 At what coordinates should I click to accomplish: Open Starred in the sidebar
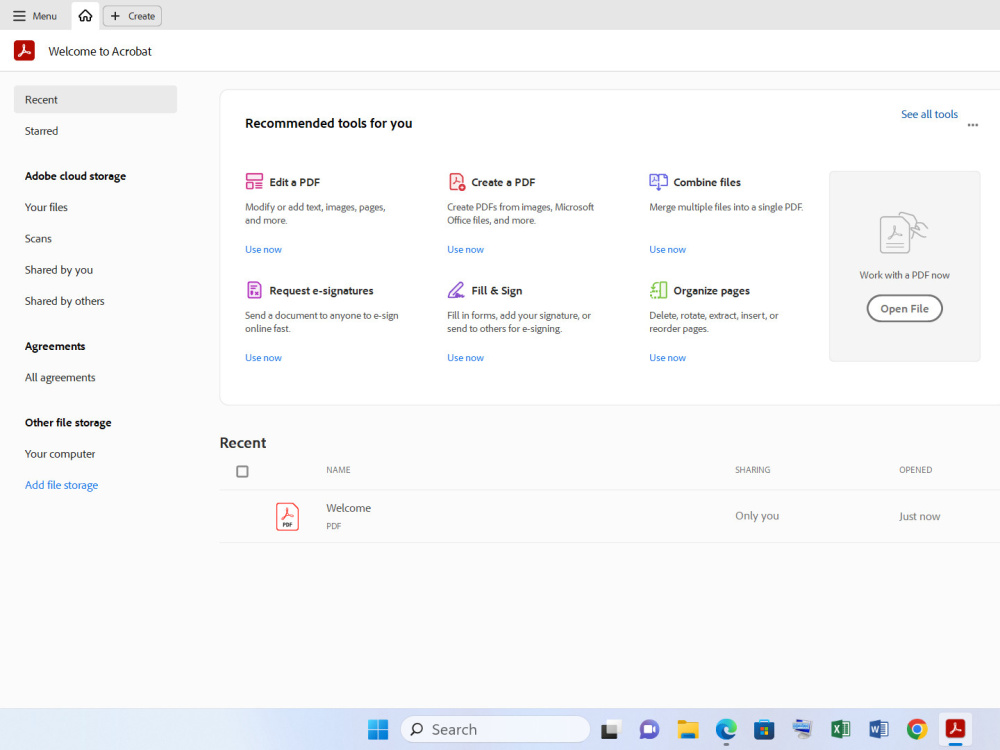41,131
